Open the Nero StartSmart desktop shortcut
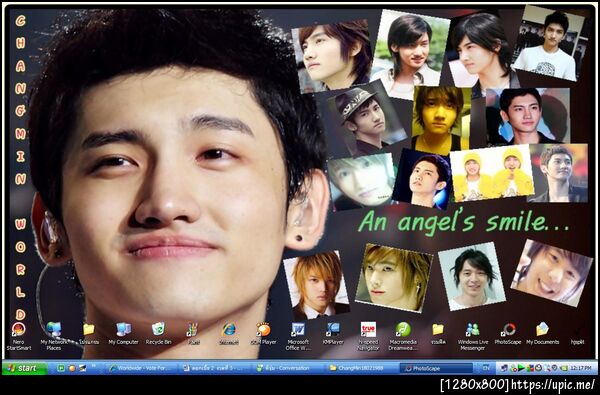Screen dimensions: 600x395 (x=18, y=336)
